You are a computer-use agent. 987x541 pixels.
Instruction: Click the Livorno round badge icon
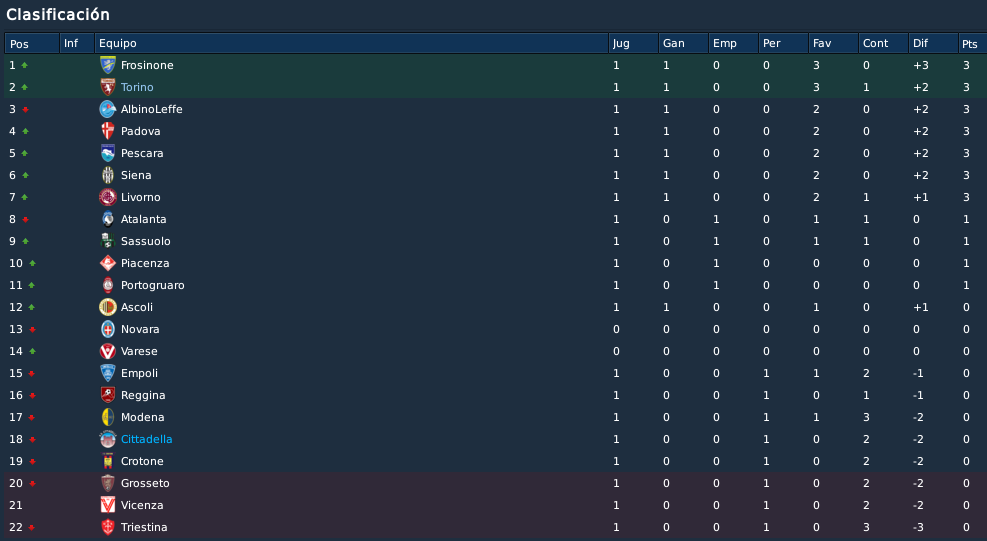(x=108, y=197)
